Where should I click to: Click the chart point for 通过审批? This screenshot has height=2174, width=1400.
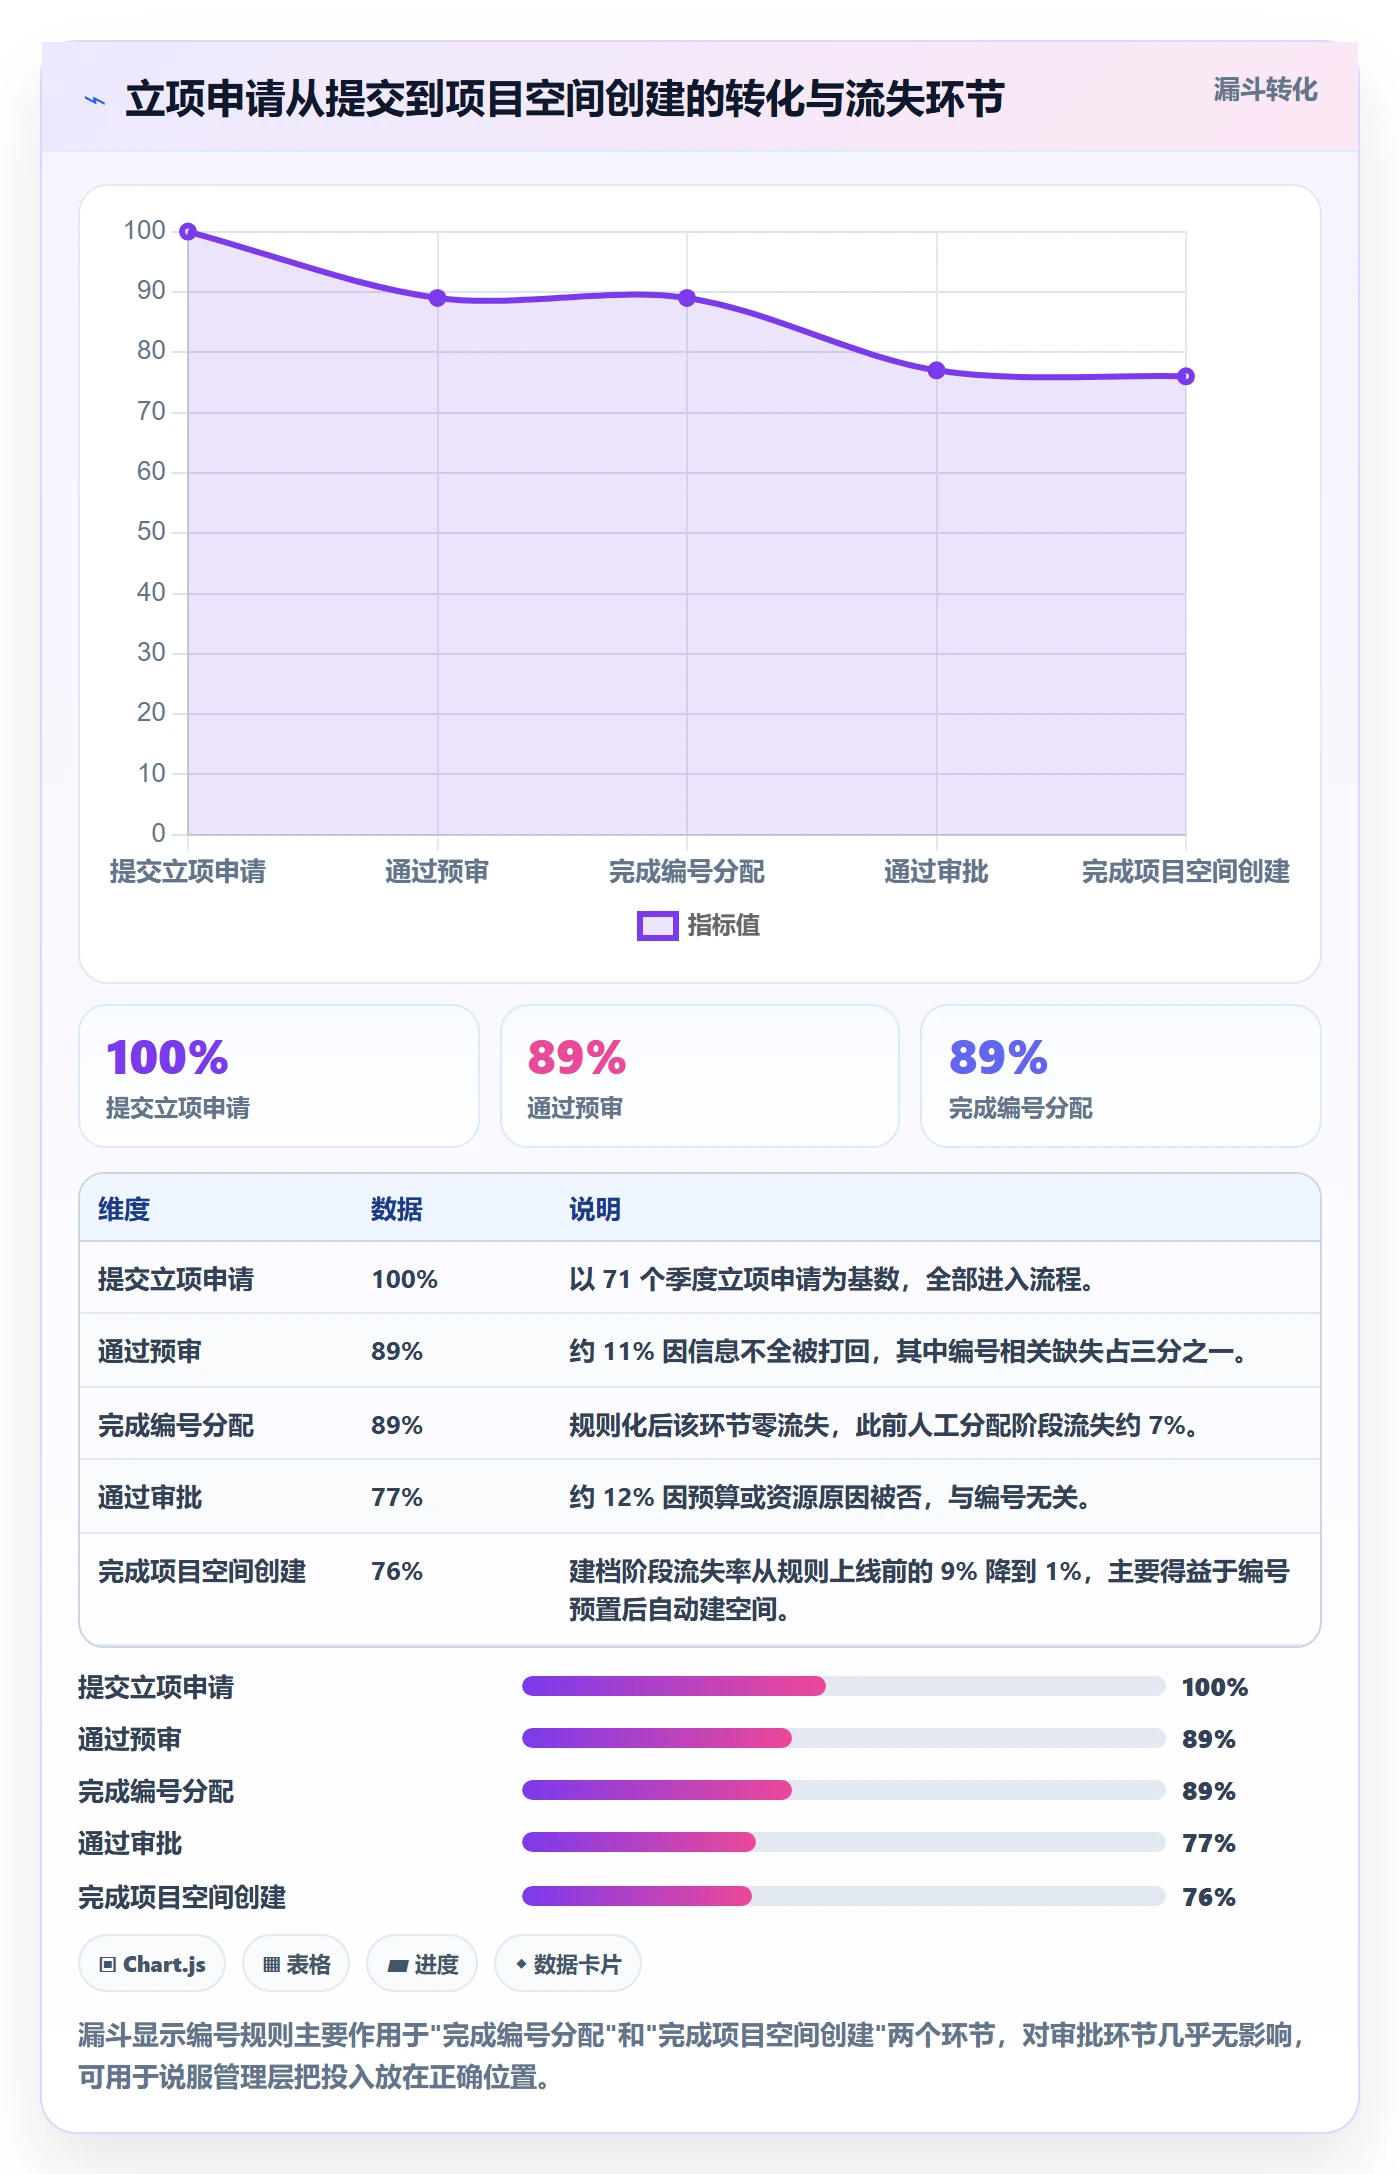point(936,371)
